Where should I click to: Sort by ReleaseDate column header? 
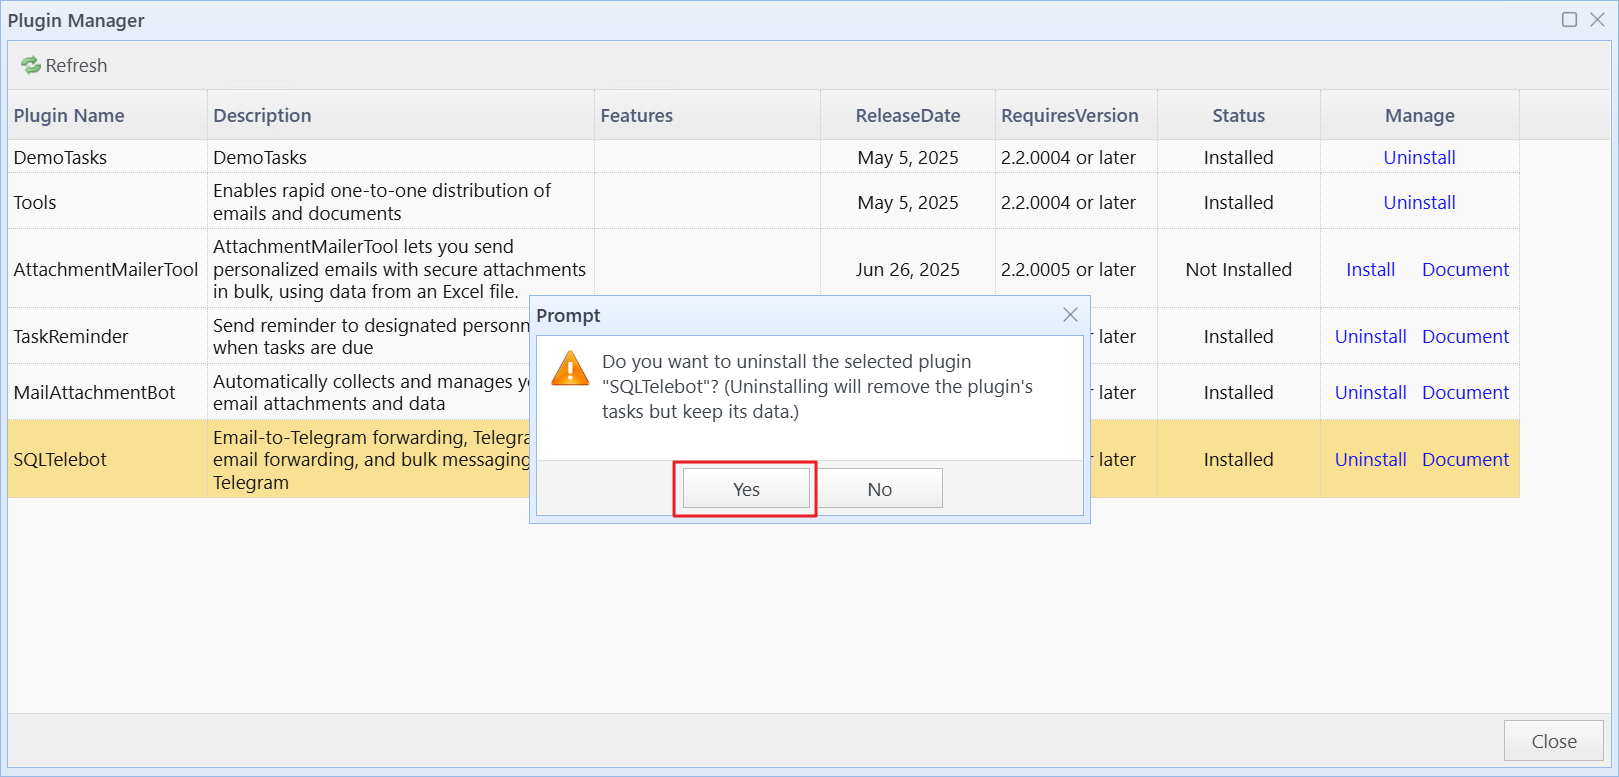pyautogui.click(x=907, y=116)
